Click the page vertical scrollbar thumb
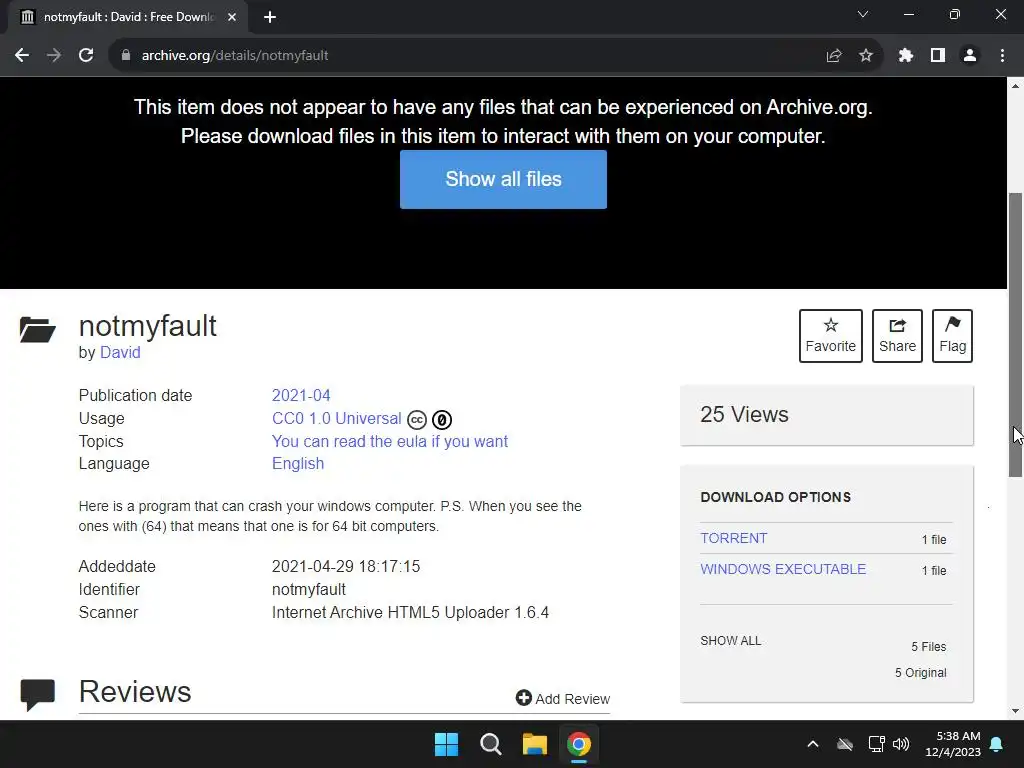This screenshot has width=1024, height=768. click(x=1015, y=334)
